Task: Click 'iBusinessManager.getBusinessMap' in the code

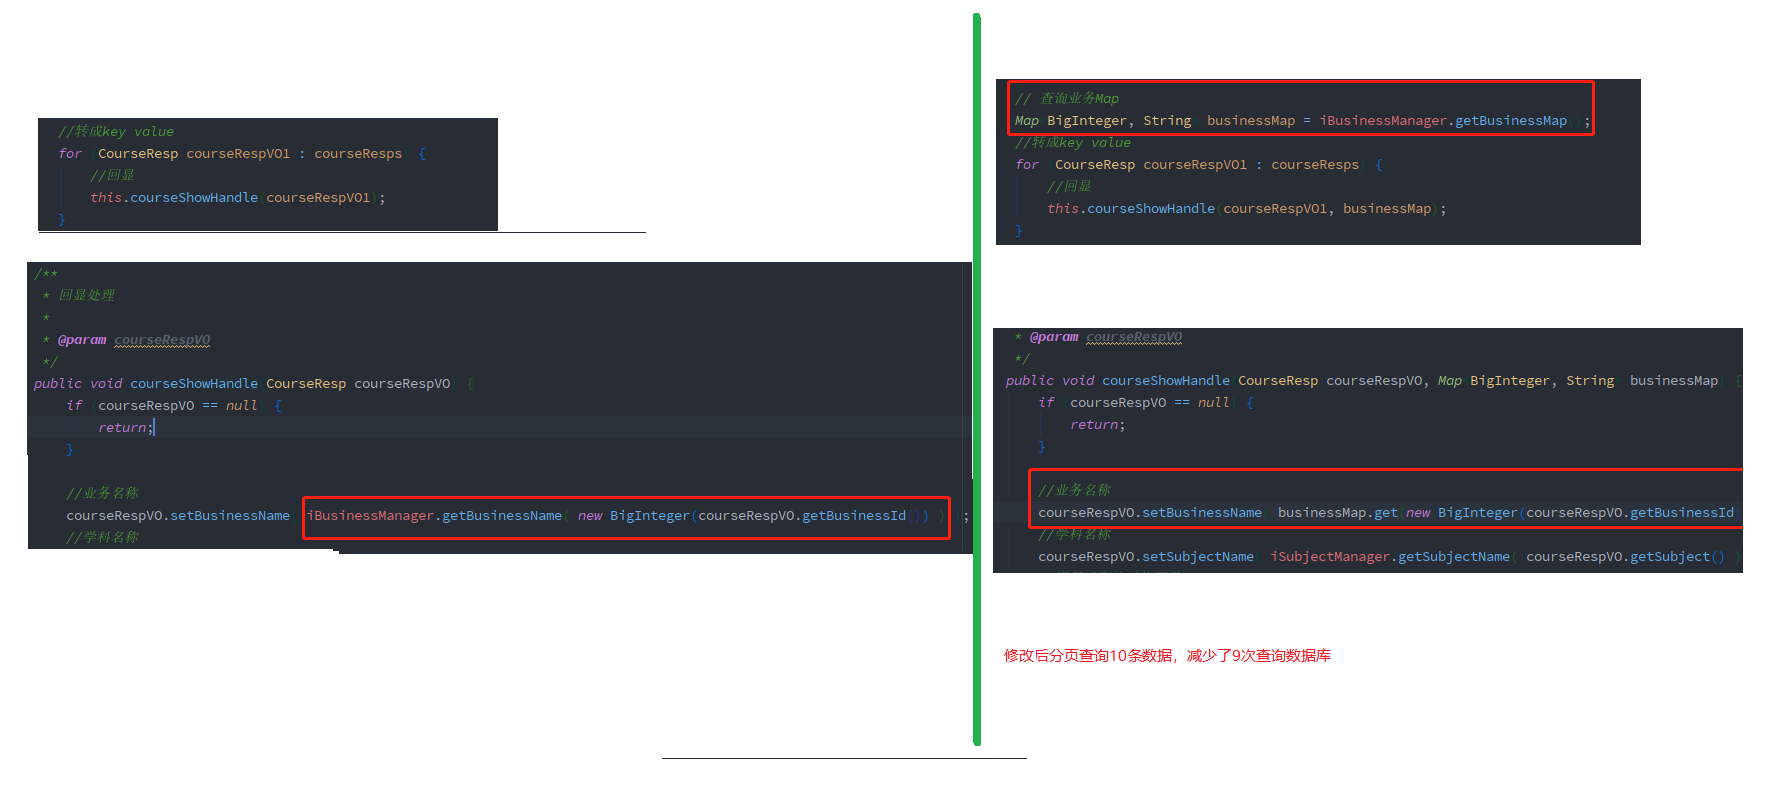Action: (x=1443, y=120)
